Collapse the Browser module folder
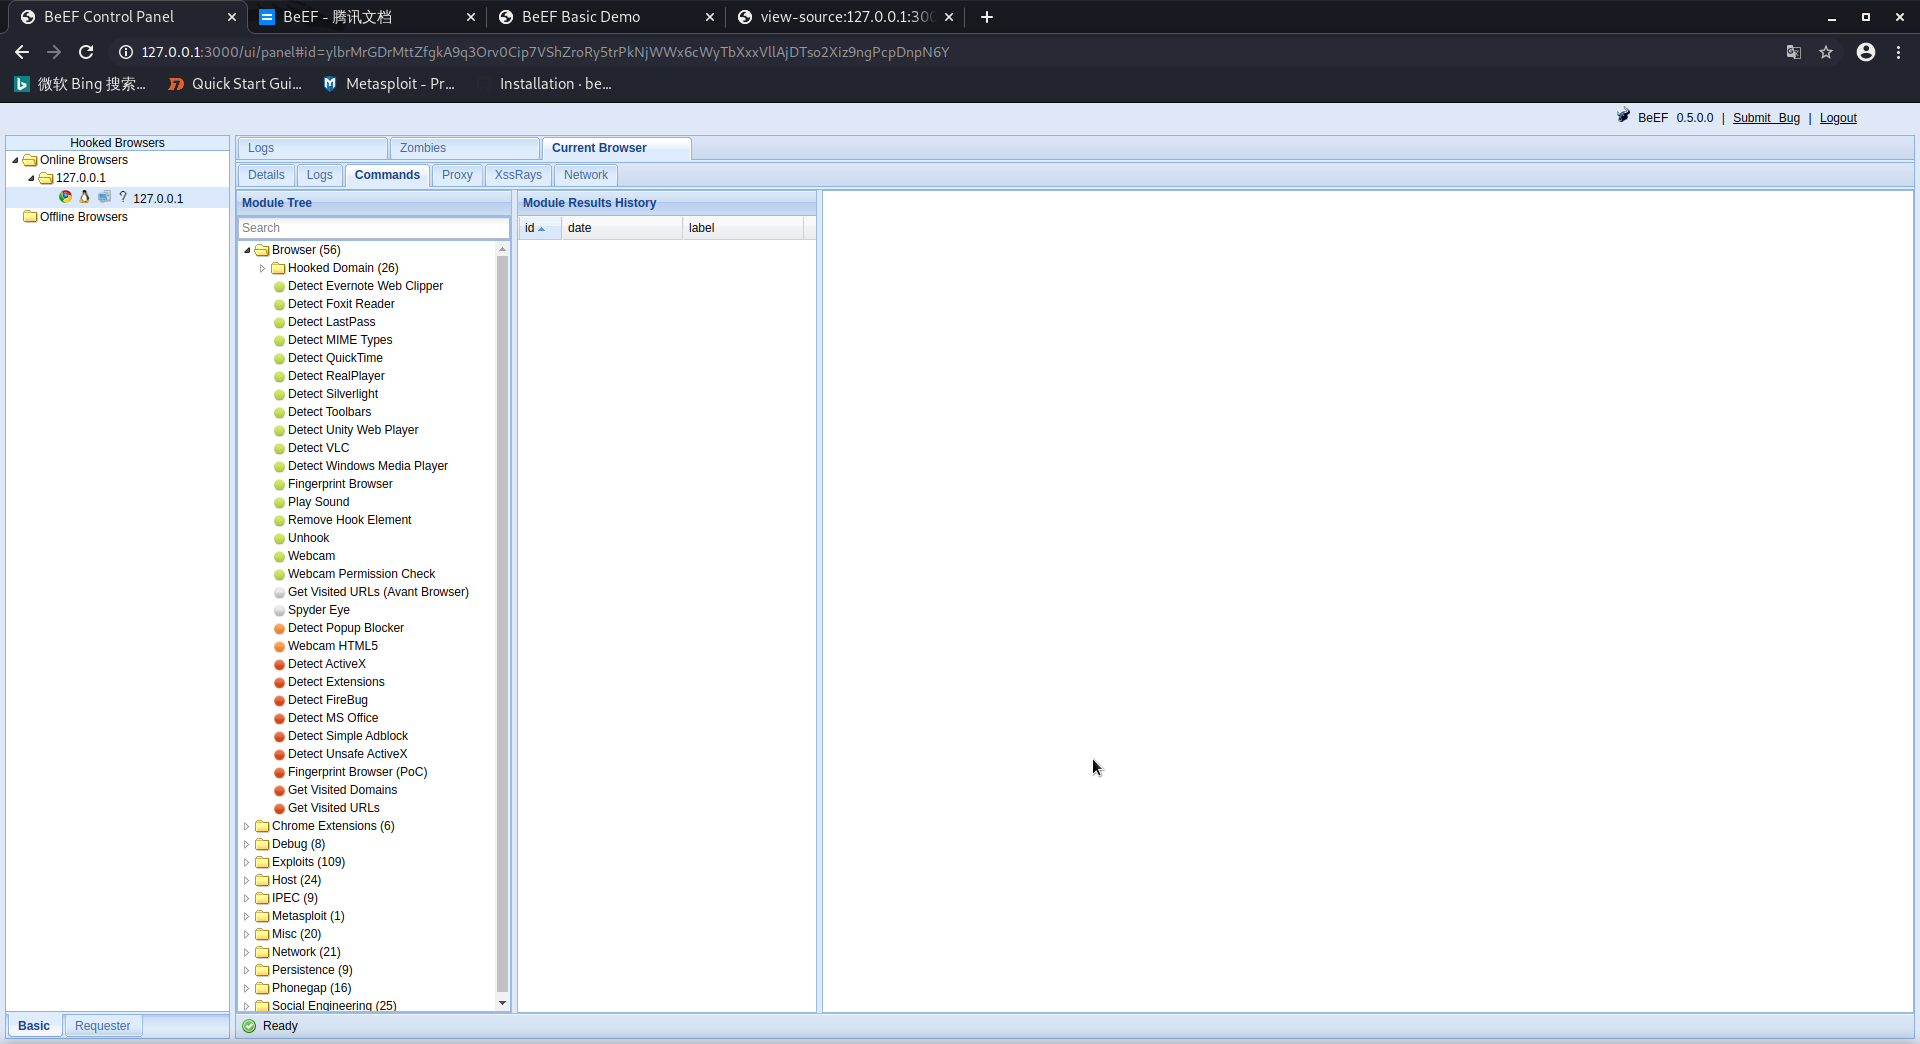The image size is (1920, 1044). (x=247, y=250)
